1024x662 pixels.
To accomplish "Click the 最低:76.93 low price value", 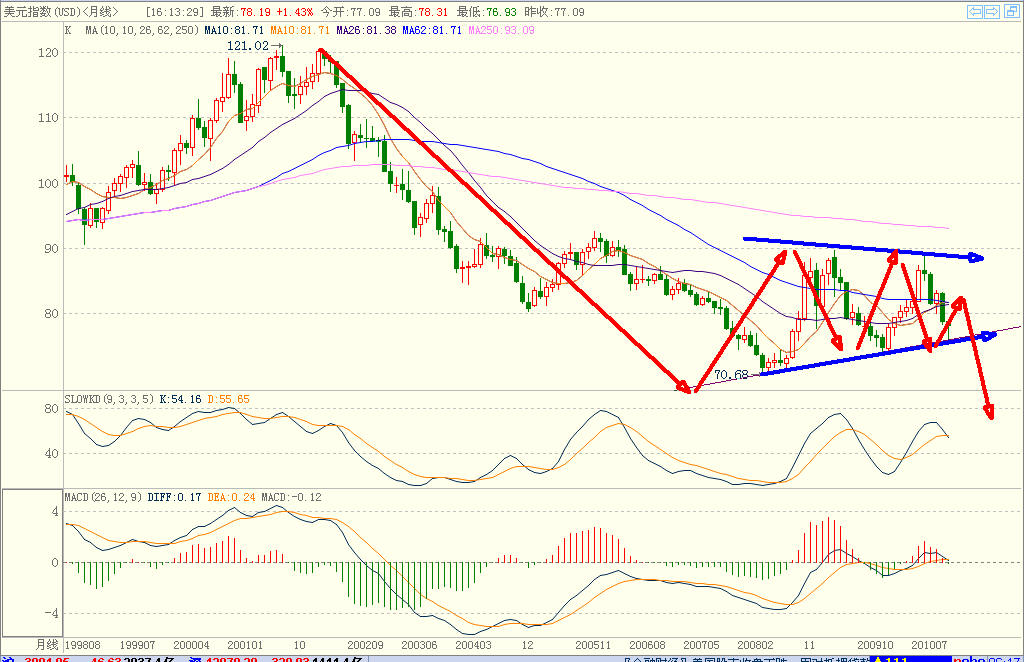I will [x=486, y=12].
